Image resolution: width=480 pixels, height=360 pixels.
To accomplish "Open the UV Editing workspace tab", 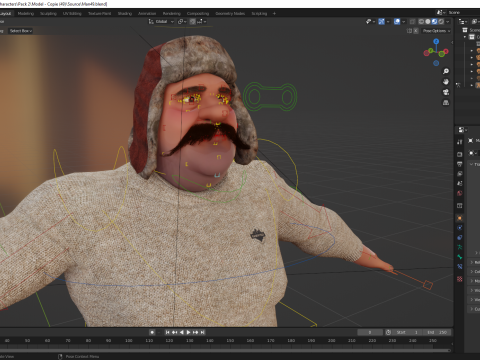I will pos(72,13).
